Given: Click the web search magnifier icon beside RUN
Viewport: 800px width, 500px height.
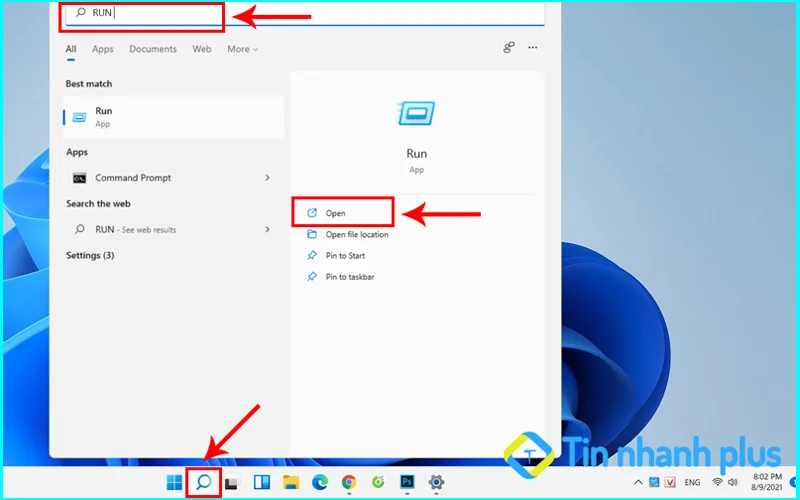Looking at the screenshot, I should point(80,230).
